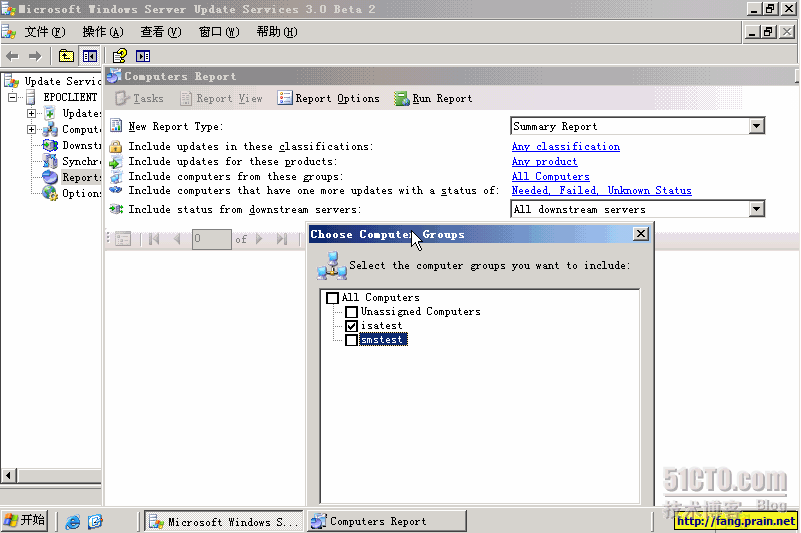Click the Forward arrow toolbar icon

(x=35, y=56)
